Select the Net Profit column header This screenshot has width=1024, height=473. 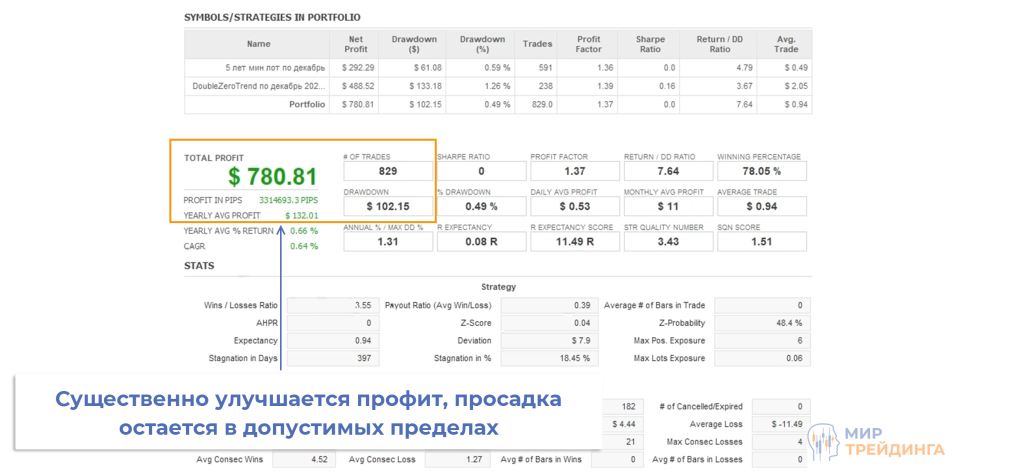point(354,44)
